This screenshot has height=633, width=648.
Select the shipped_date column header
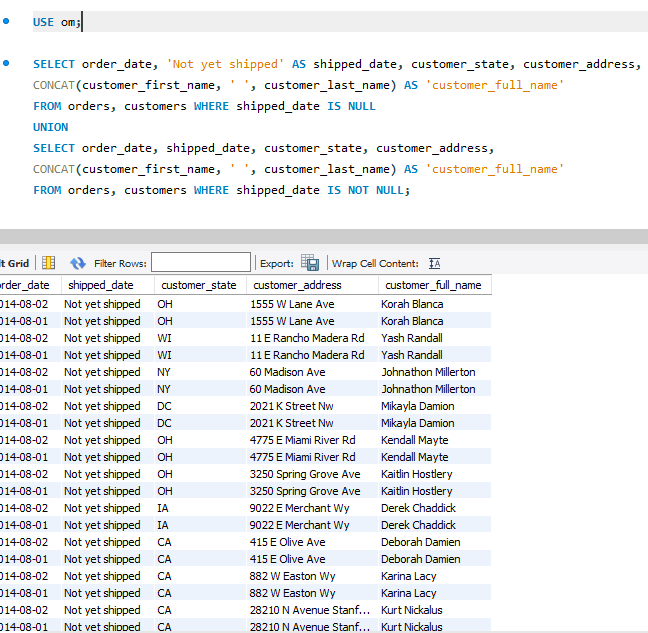[100, 285]
